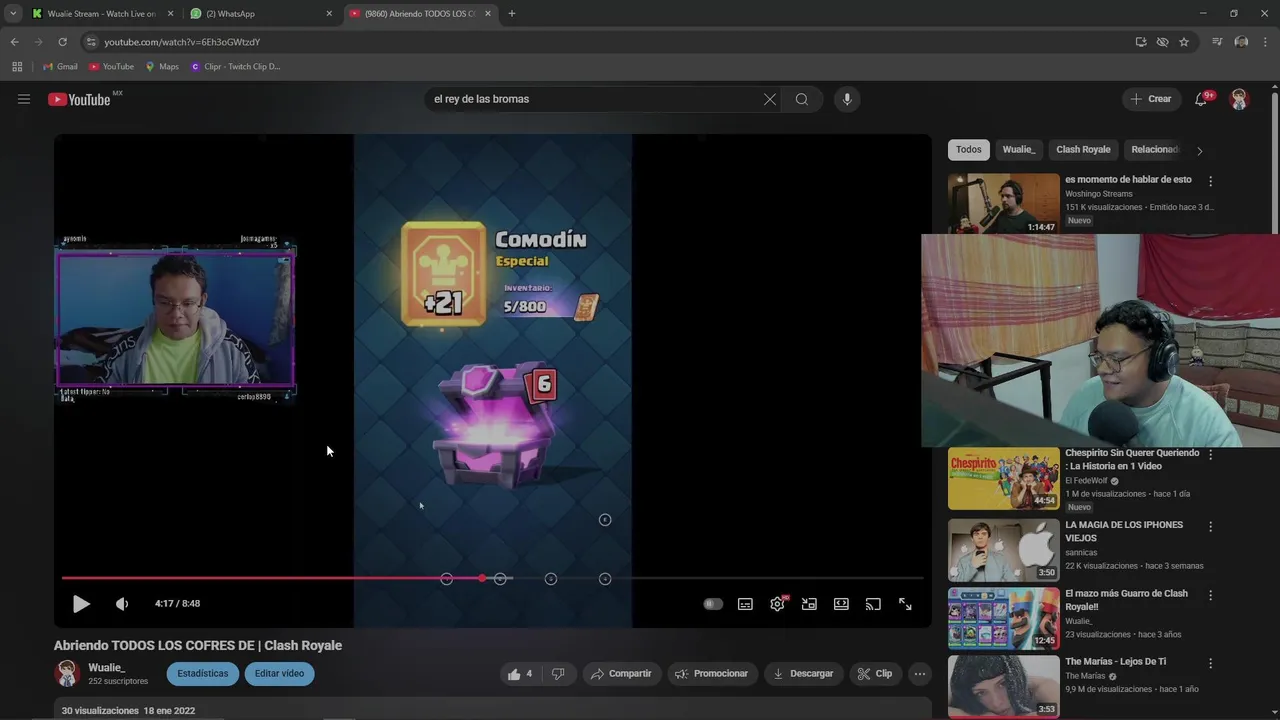Open Estadísticas analytics button
1280x720 pixels.
click(203, 674)
